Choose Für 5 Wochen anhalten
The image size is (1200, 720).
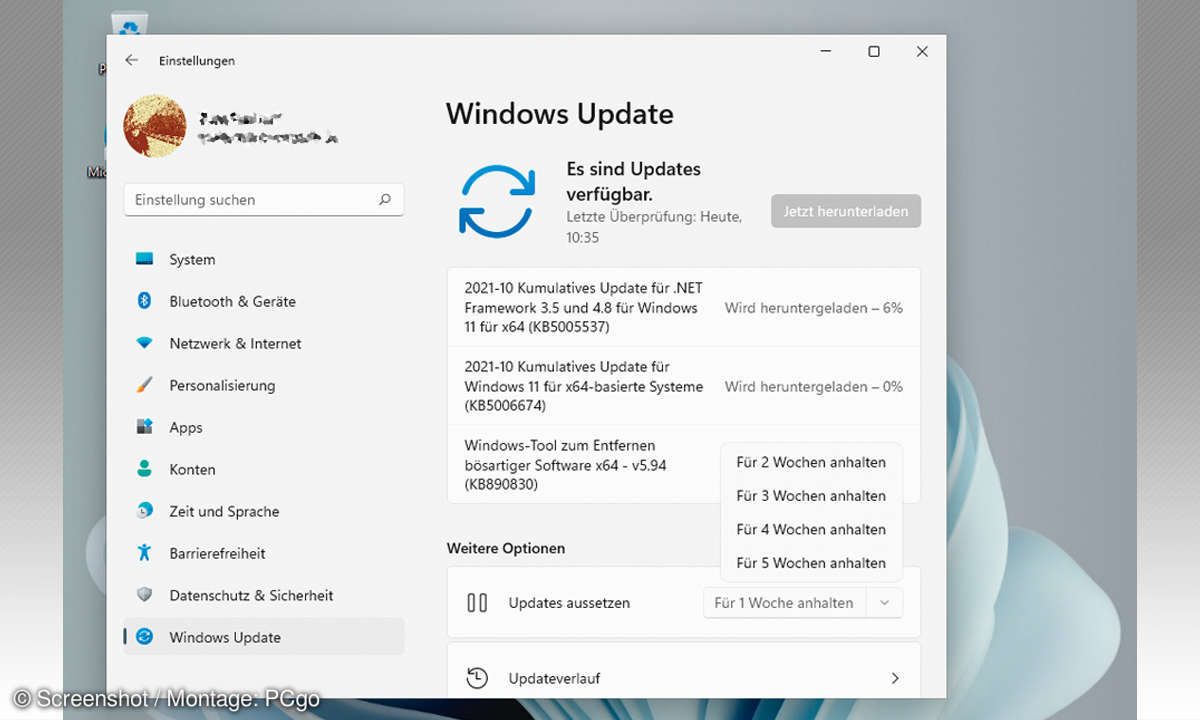click(x=811, y=563)
